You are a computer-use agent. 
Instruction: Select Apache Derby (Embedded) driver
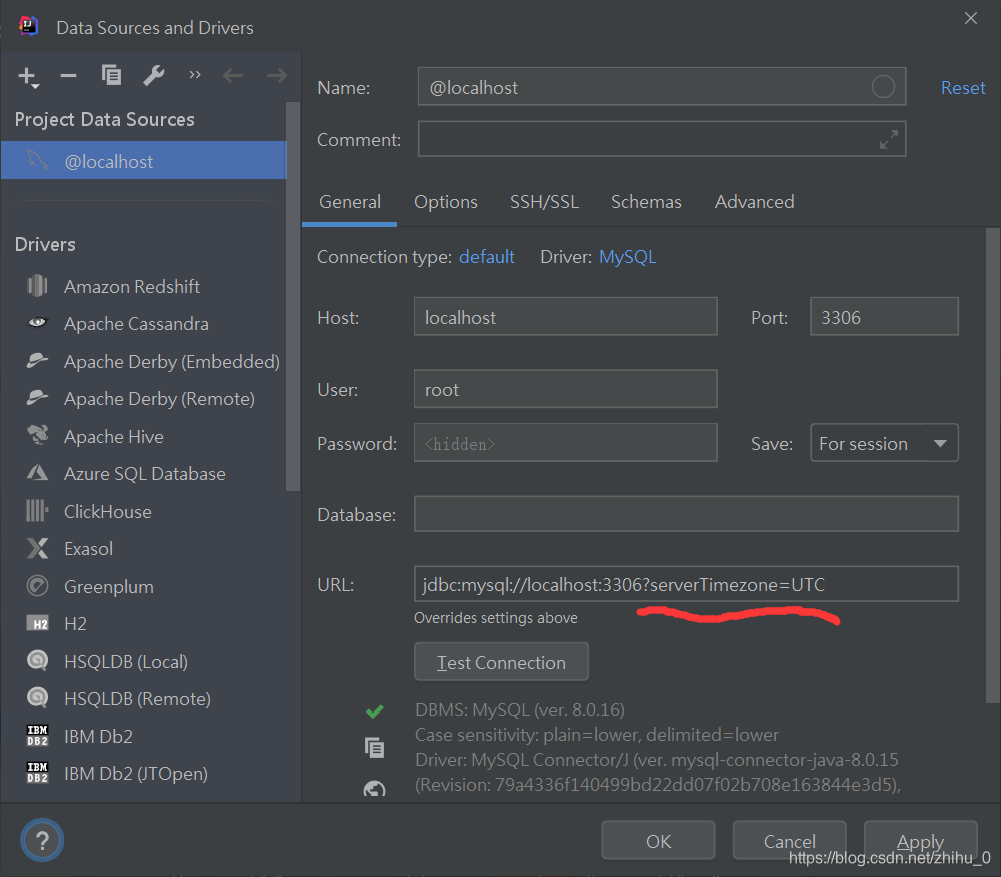[x=172, y=361]
